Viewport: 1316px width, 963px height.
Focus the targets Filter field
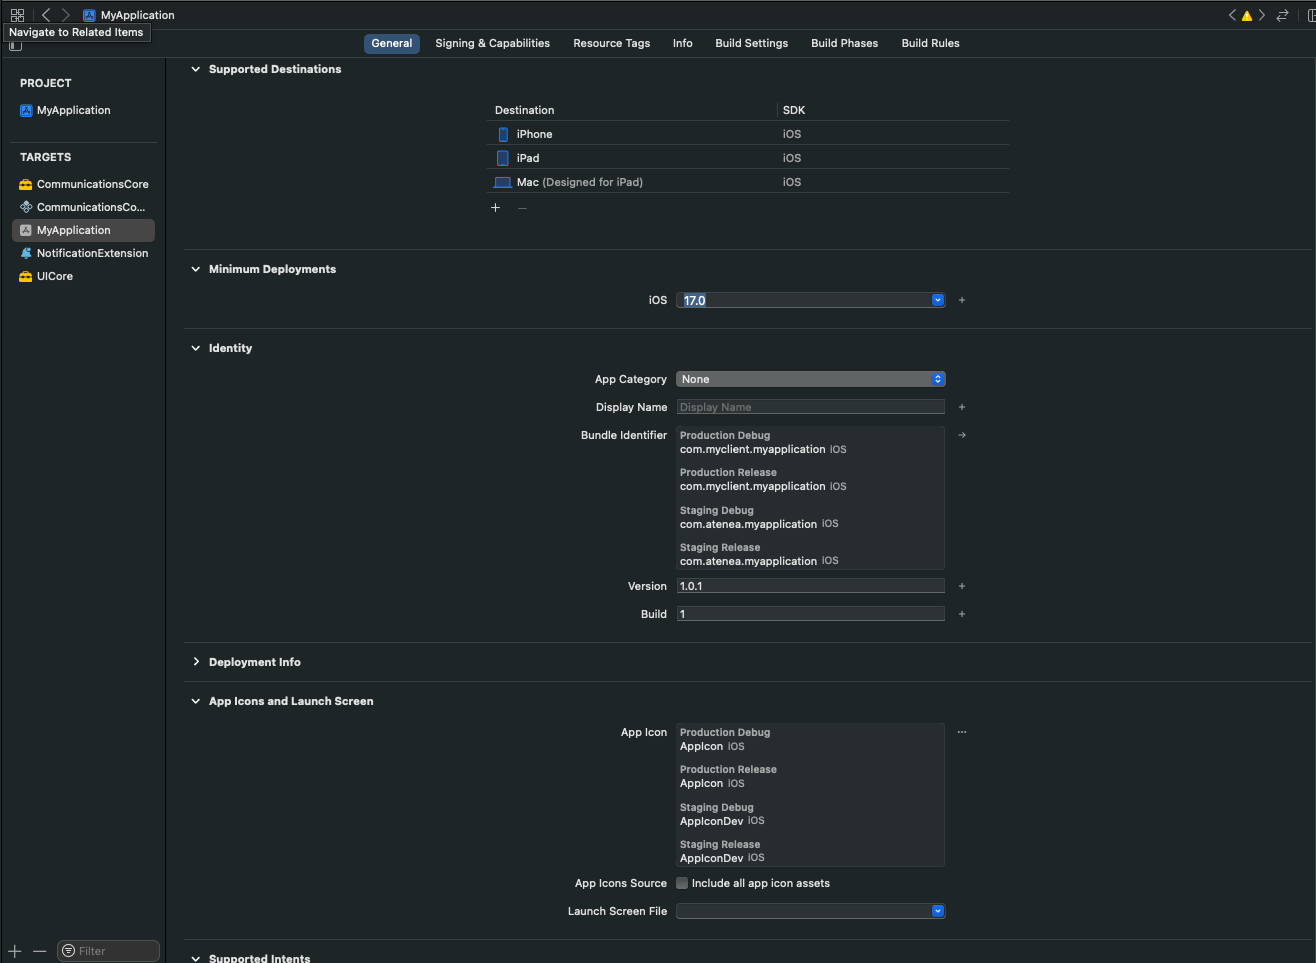pos(109,951)
